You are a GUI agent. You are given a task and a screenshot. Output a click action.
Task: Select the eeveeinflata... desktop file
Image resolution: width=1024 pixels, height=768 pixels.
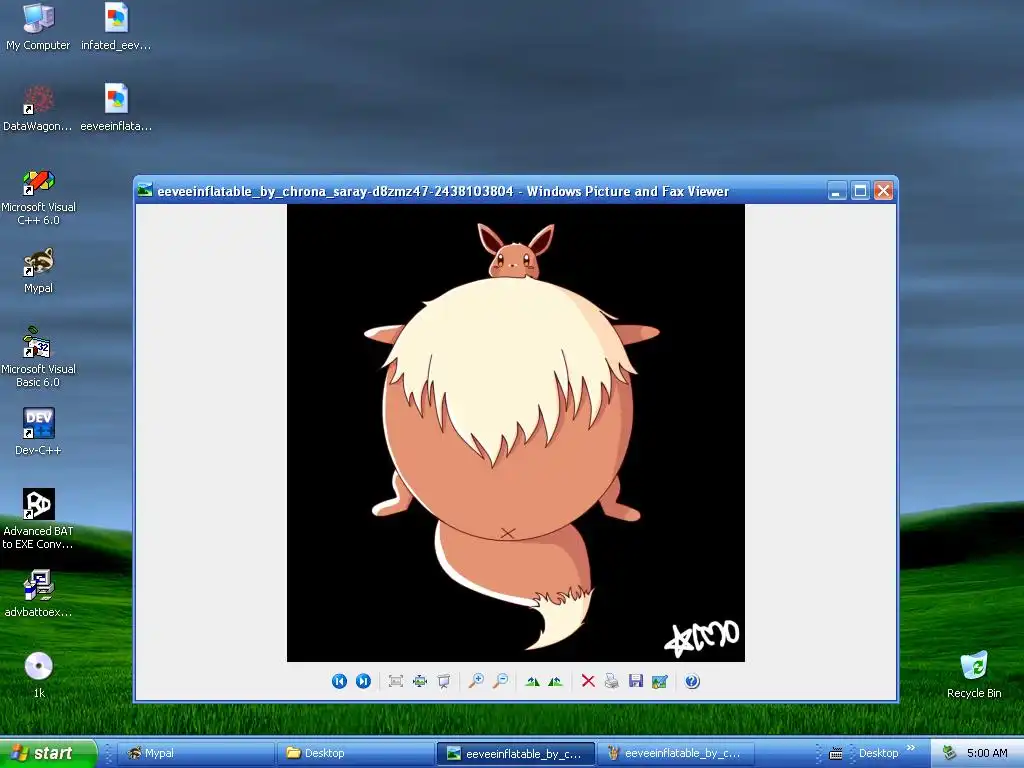click(x=116, y=108)
